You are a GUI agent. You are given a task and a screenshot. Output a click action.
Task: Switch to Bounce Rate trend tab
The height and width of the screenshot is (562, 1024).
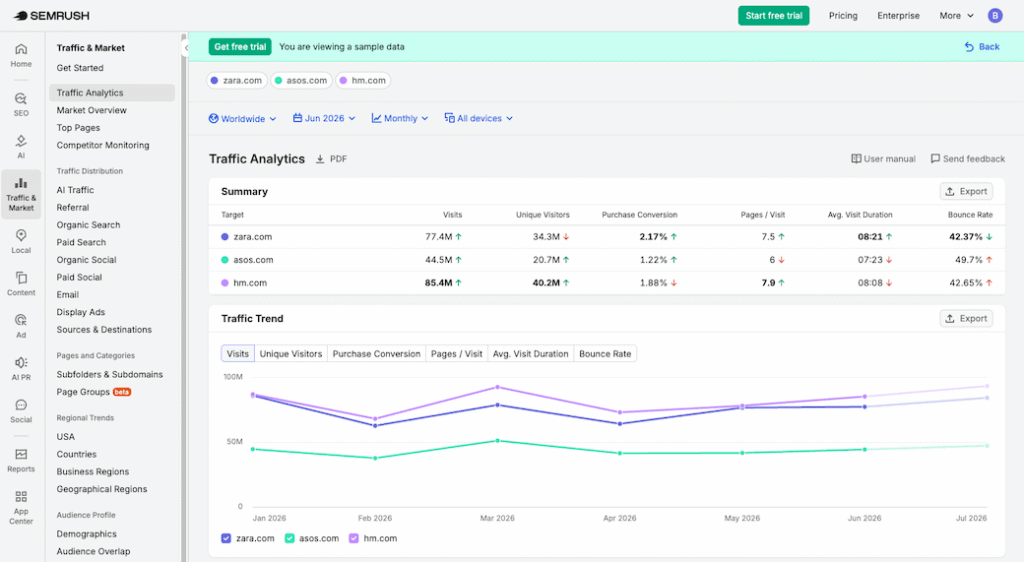(605, 354)
